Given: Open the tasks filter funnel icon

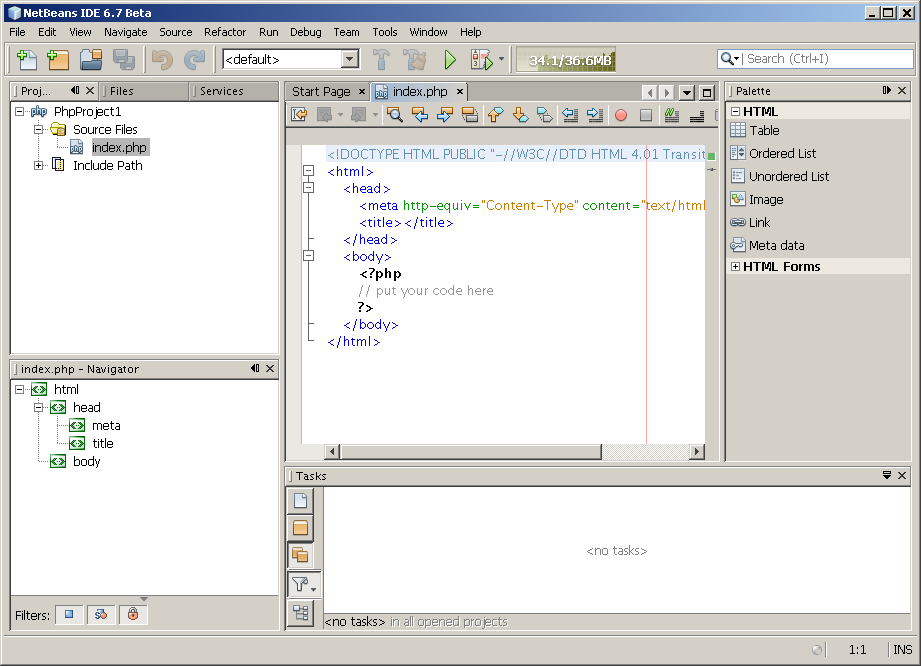Looking at the screenshot, I should (x=300, y=585).
